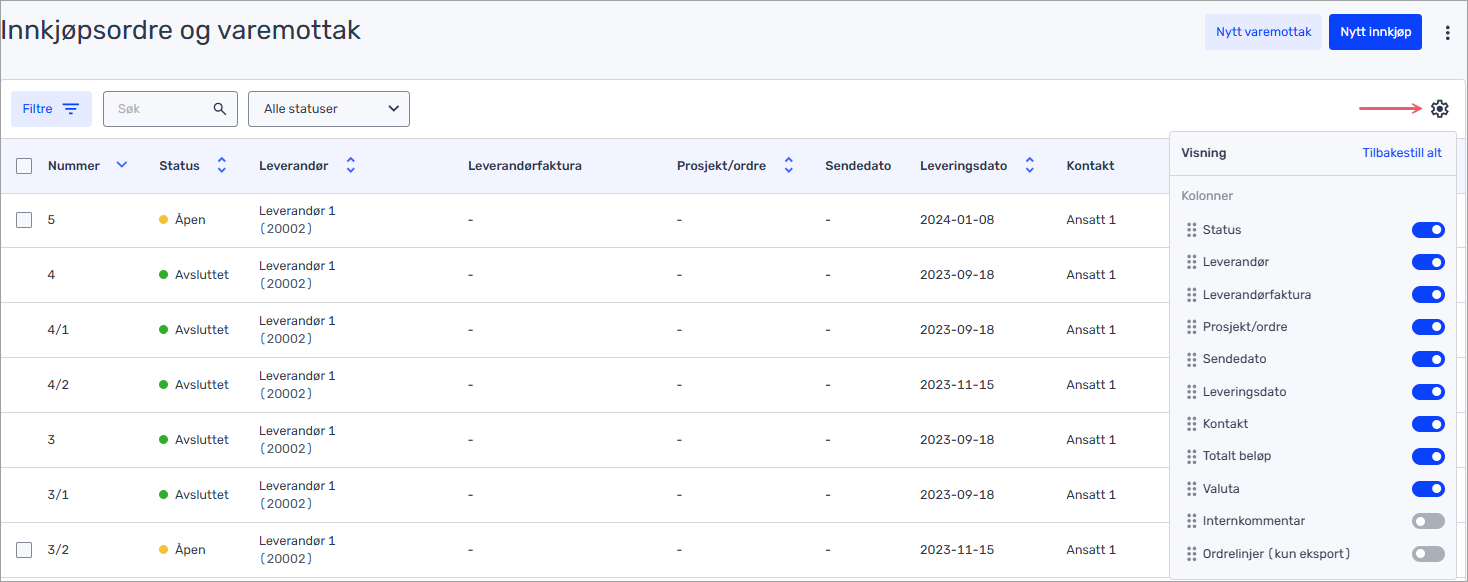The width and height of the screenshot is (1468, 582).
Task: Open the Filtre filter panel
Action: click(x=51, y=109)
